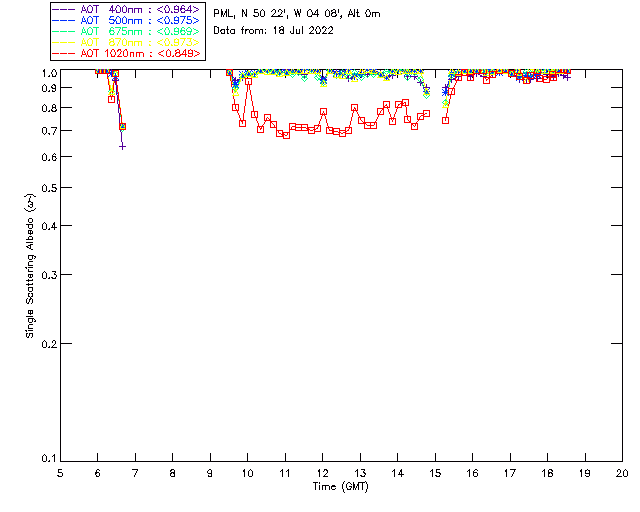Click the x-axis tick label 18

[x=547, y=473]
